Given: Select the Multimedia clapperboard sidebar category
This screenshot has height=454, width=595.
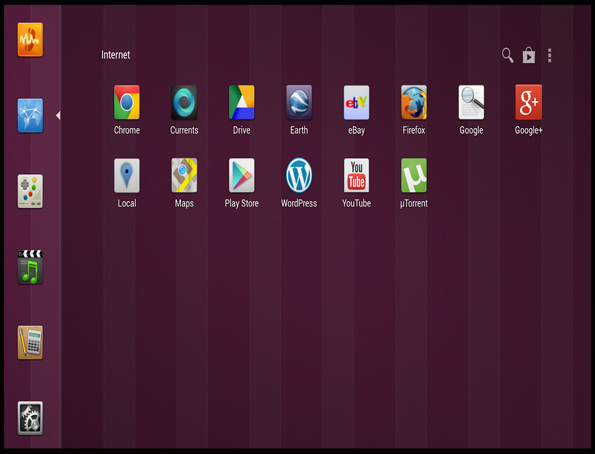Looking at the screenshot, I should (30, 267).
